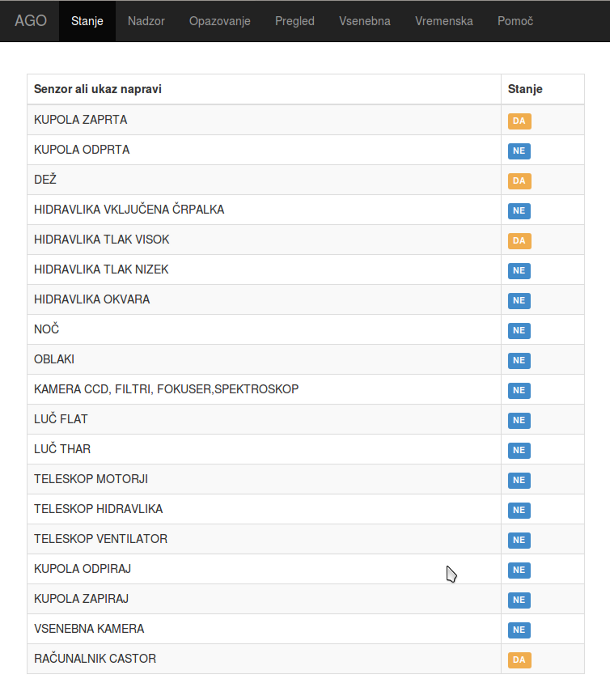610x683 pixels.
Task: Click the Stanje column header
Action: [x=525, y=89]
